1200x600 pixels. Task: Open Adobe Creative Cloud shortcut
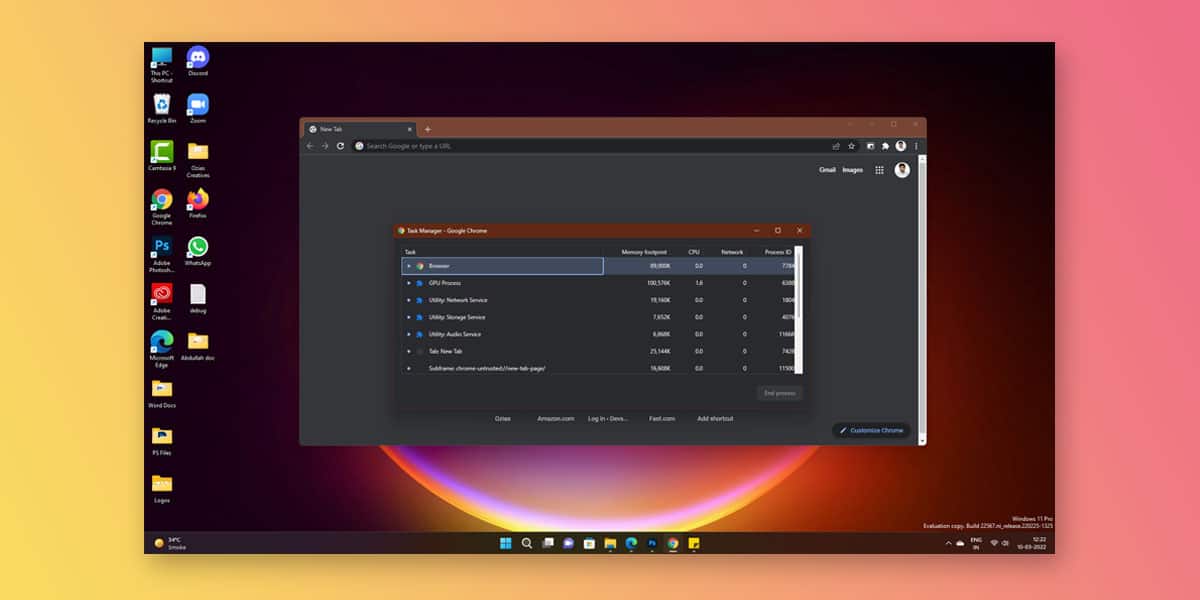(x=161, y=300)
